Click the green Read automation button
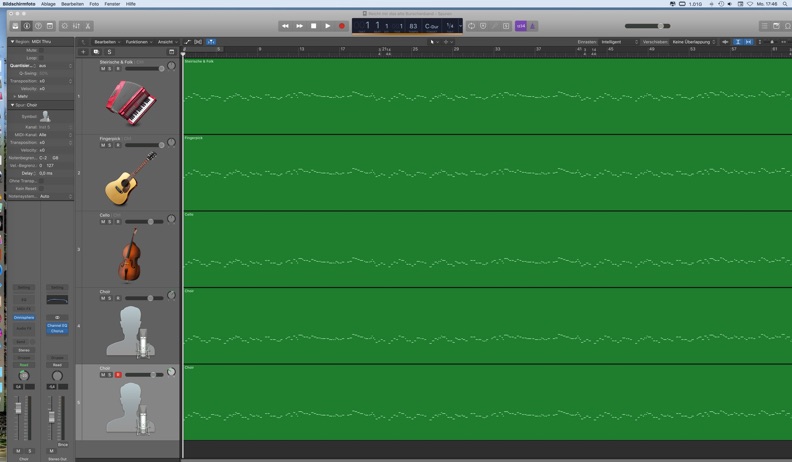 coord(24,365)
